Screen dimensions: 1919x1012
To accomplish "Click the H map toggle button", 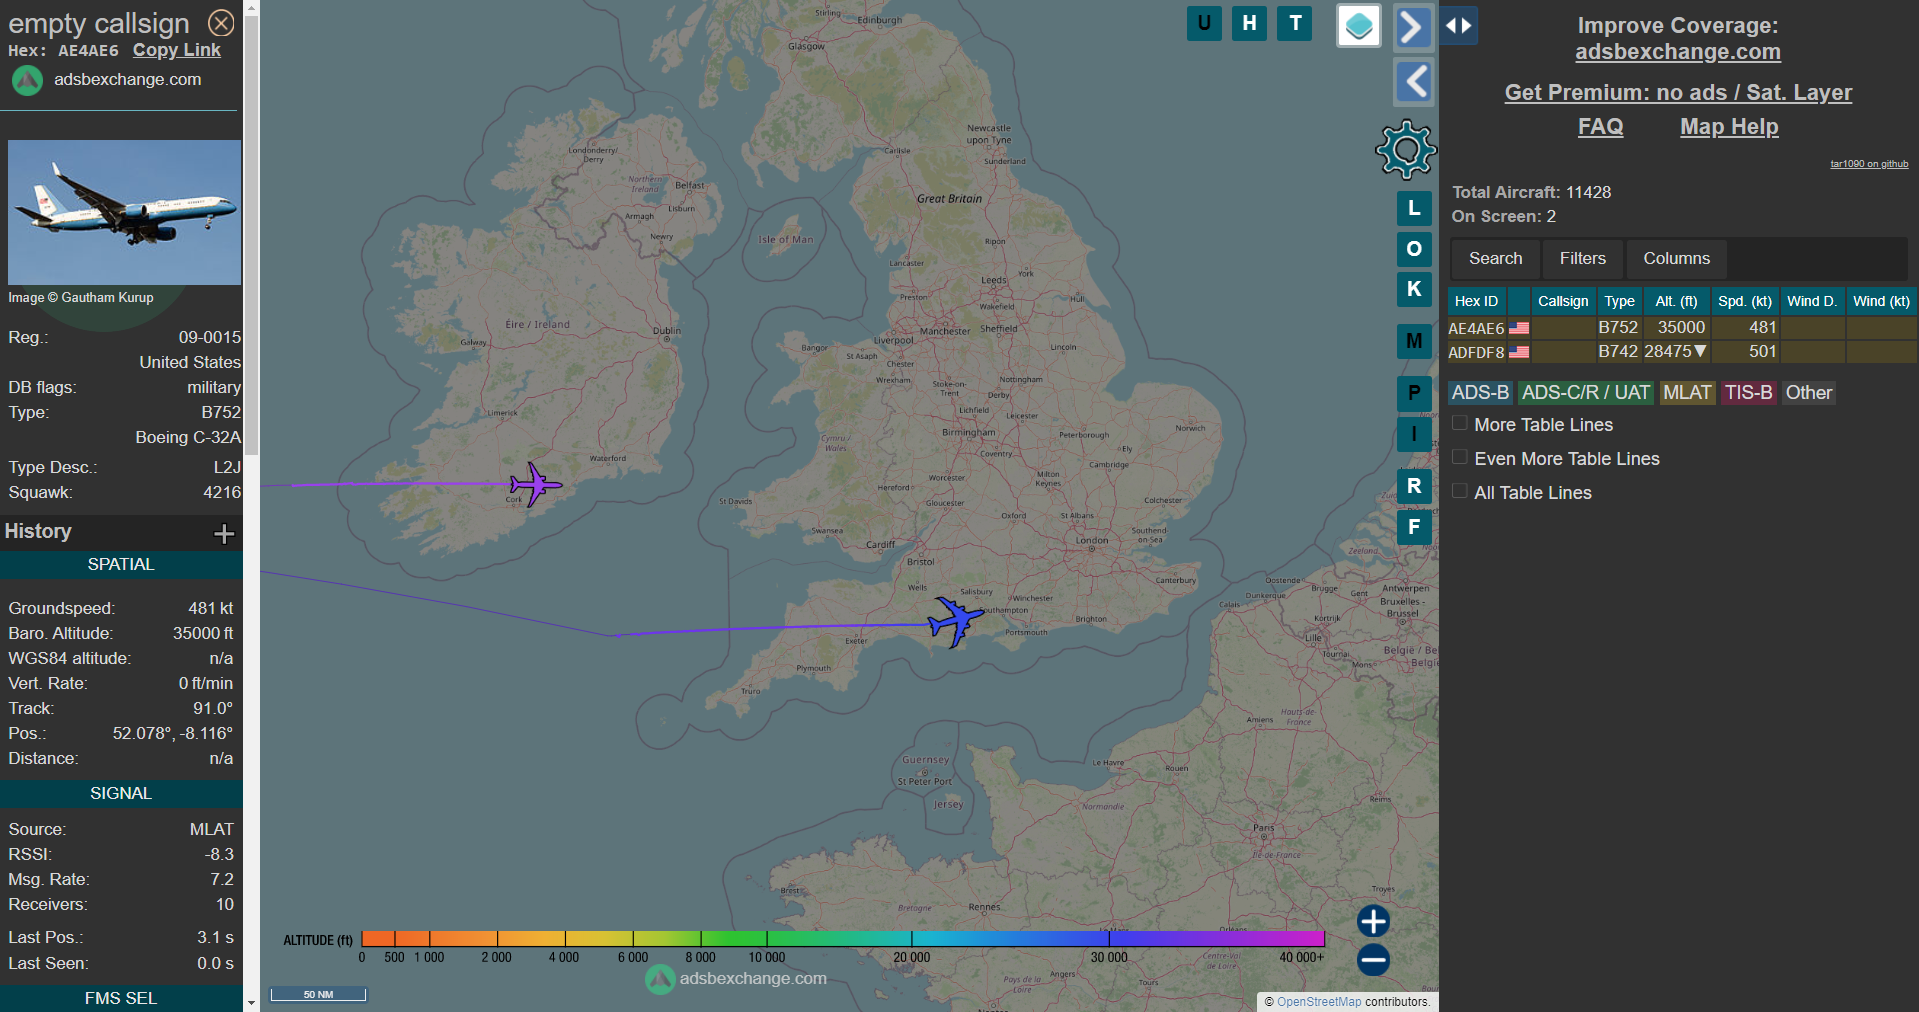I will (1249, 23).
